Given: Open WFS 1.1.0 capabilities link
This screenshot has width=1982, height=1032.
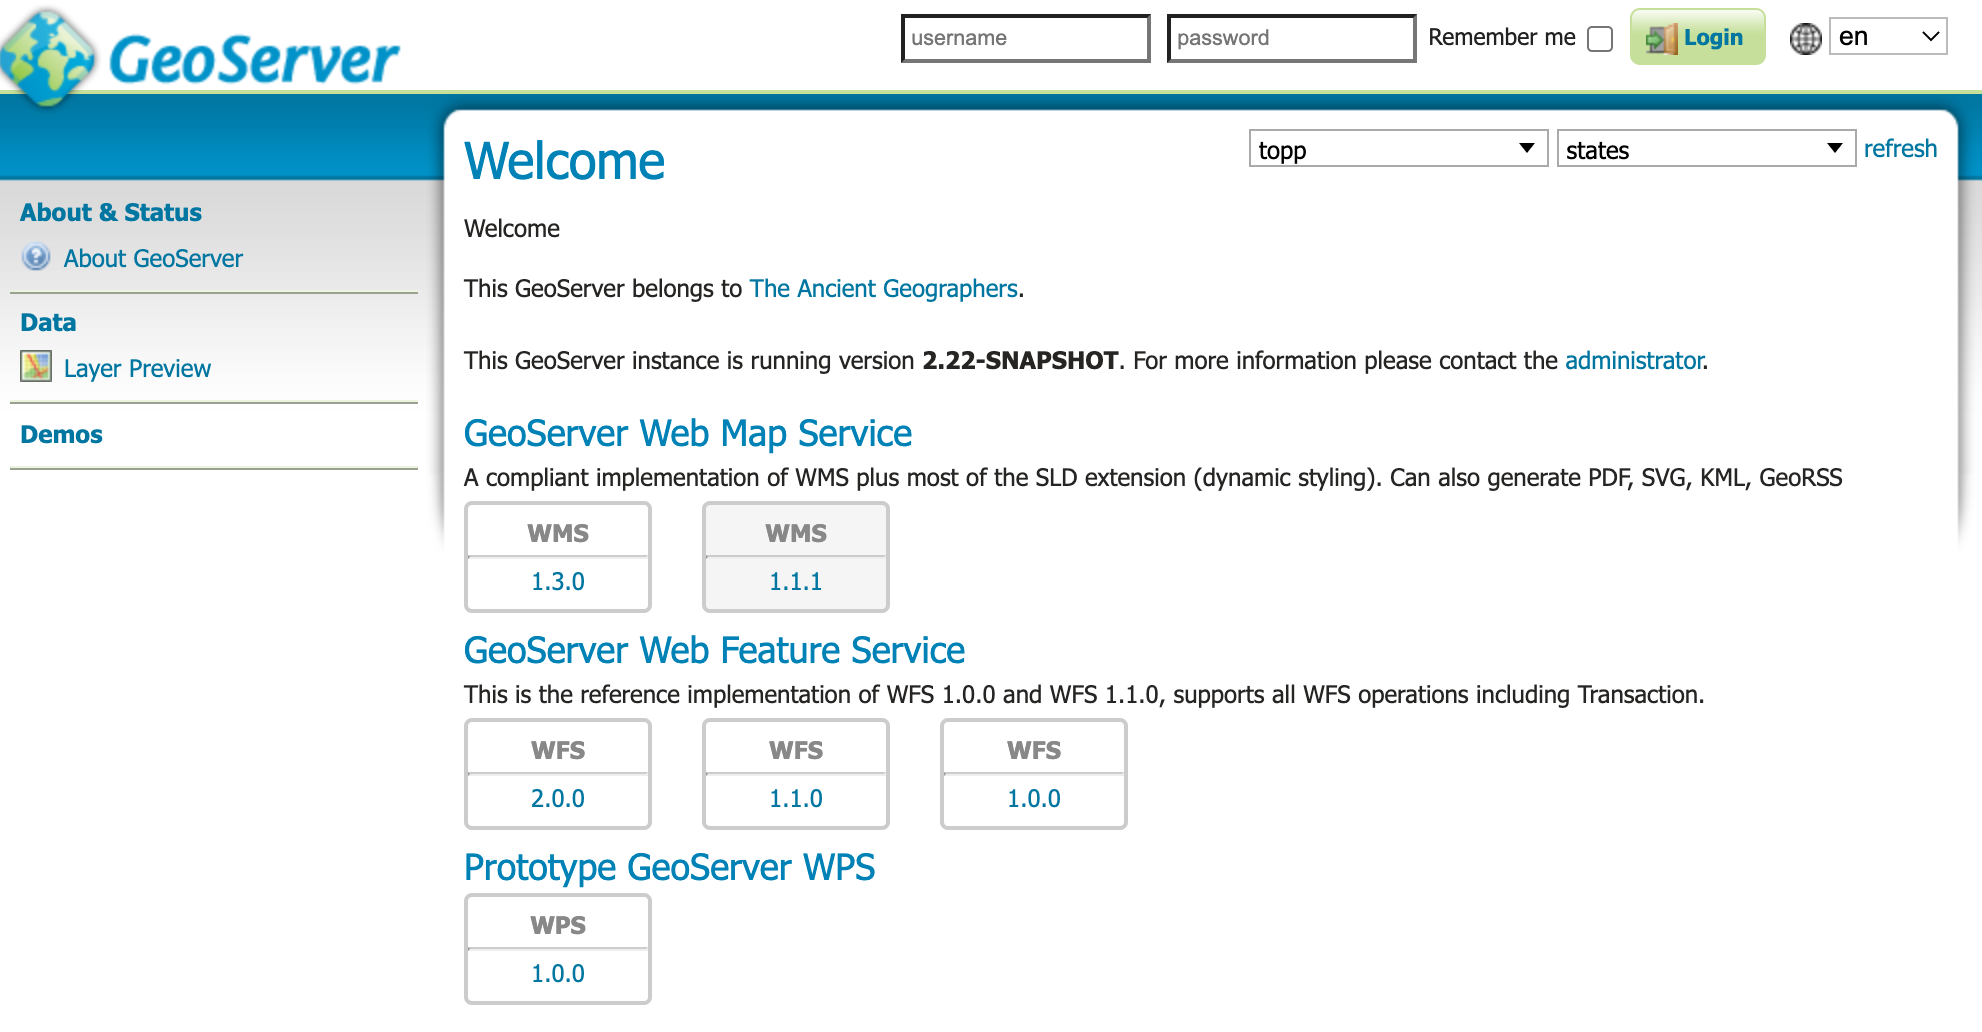Looking at the screenshot, I should coord(796,798).
